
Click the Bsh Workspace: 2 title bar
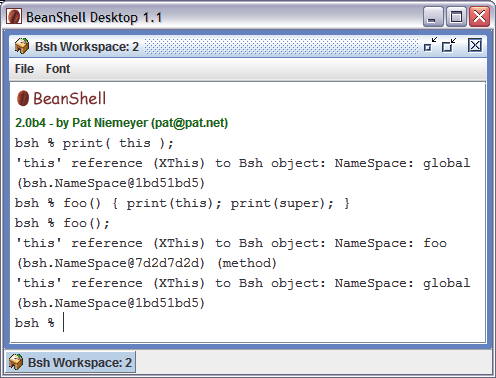tap(248, 46)
